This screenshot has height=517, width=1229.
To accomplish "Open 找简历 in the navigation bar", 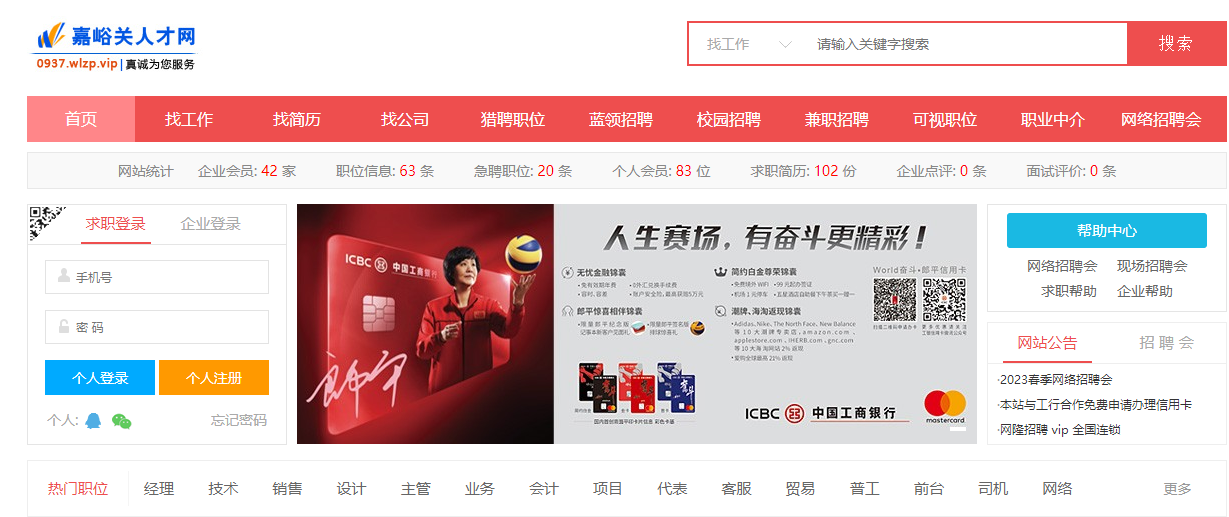I will click(x=297, y=119).
